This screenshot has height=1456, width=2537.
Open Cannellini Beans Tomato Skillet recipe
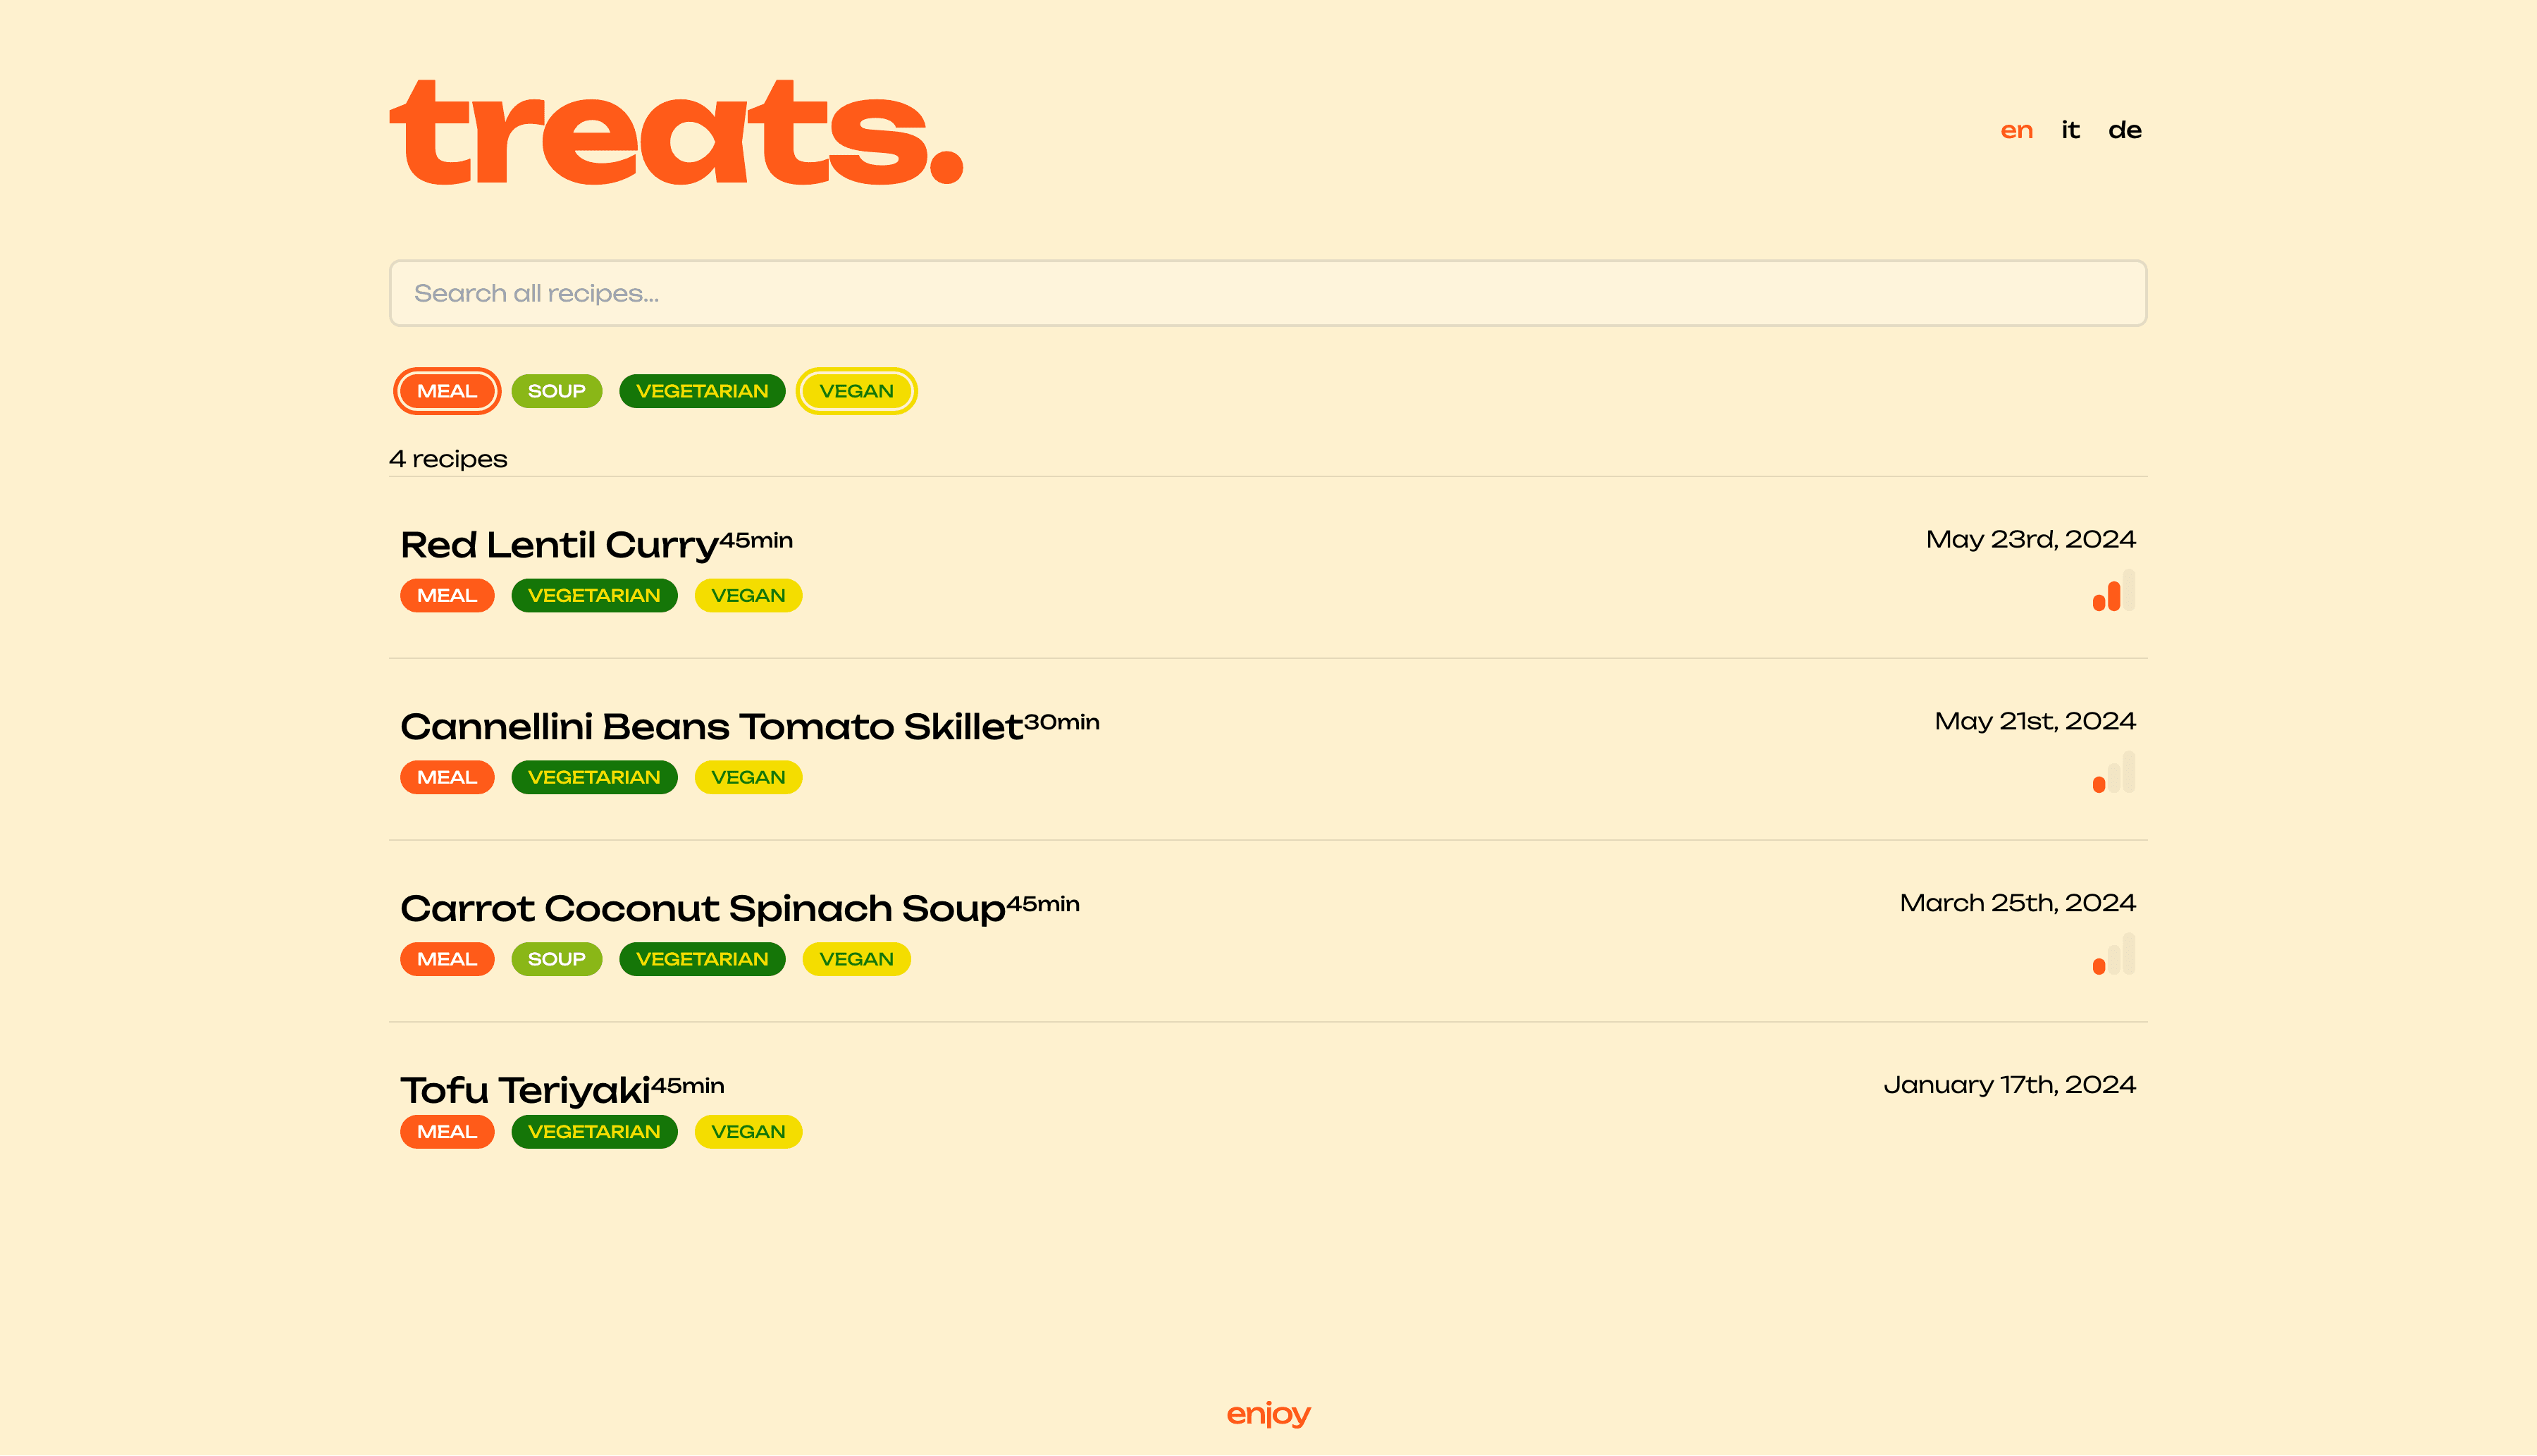pyautogui.click(x=711, y=727)
